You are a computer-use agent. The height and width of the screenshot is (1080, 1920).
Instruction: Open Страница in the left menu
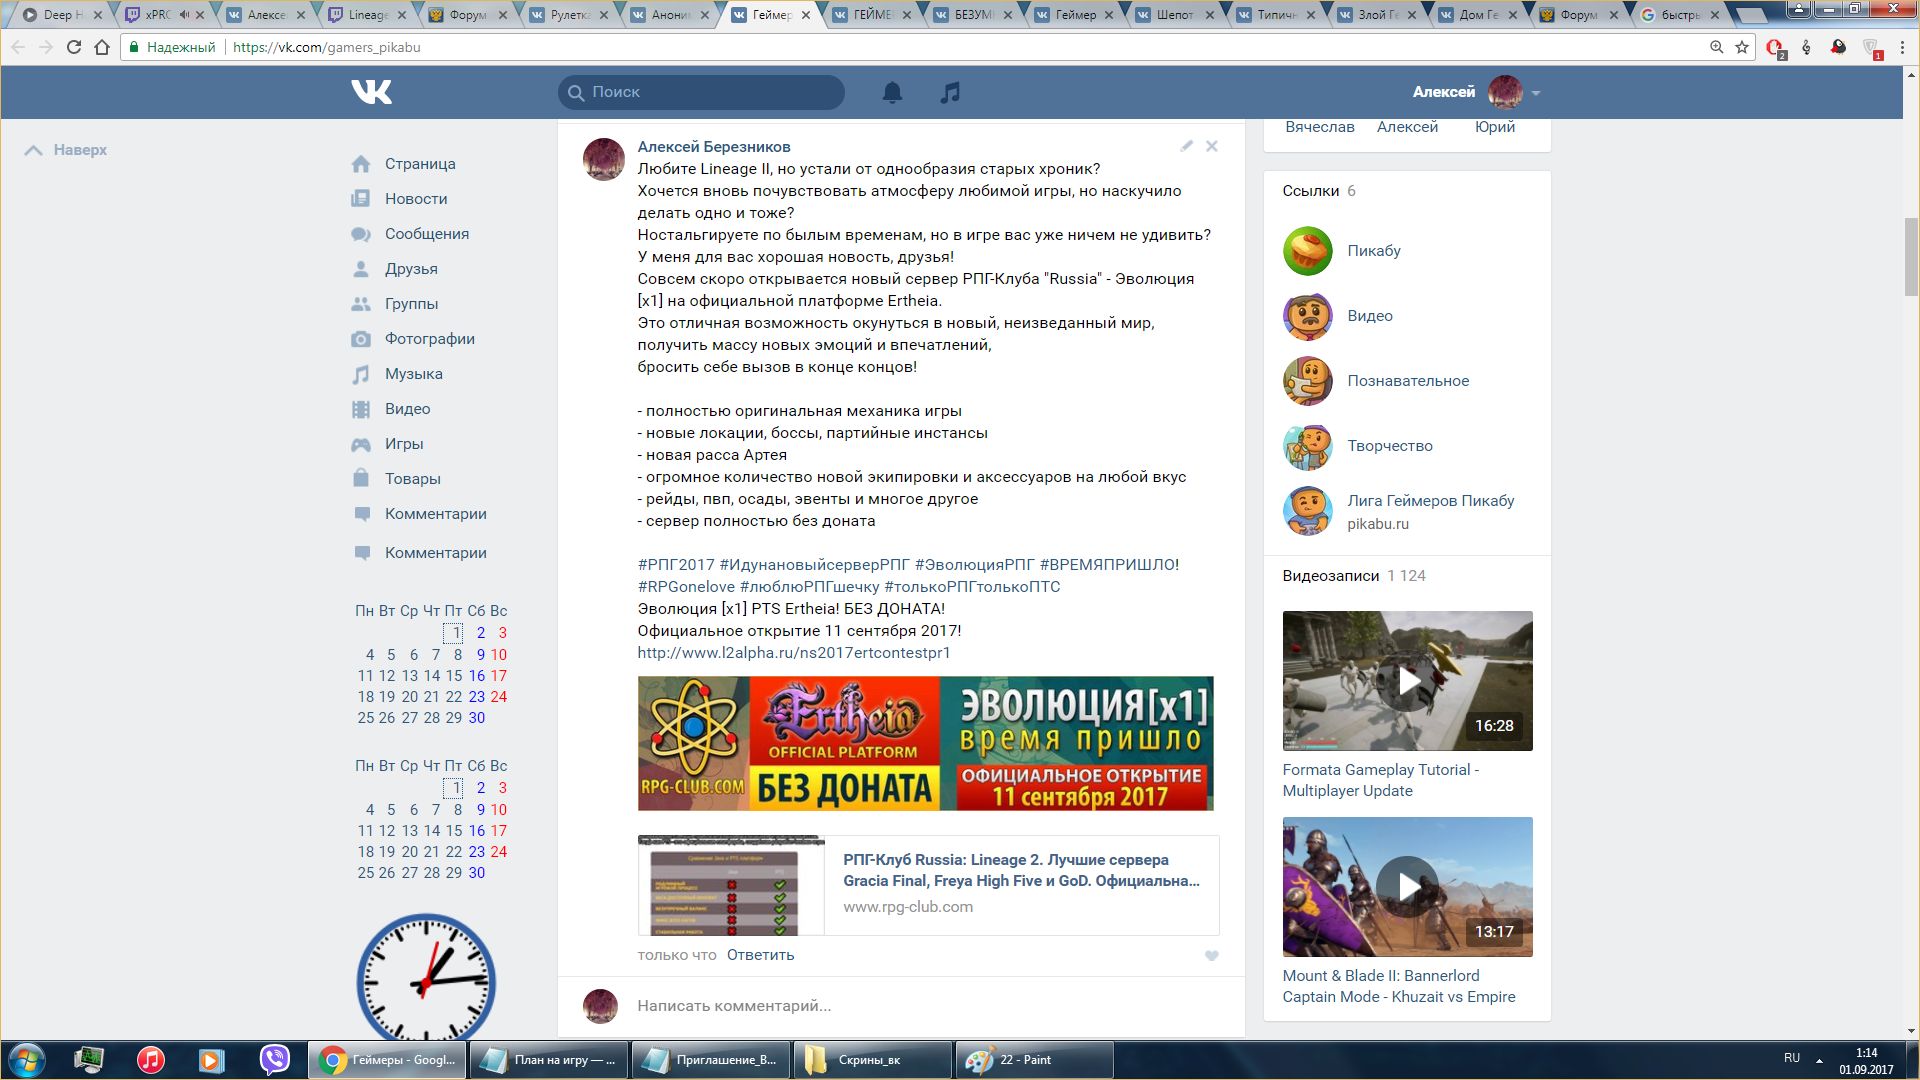tap(420, 164)
